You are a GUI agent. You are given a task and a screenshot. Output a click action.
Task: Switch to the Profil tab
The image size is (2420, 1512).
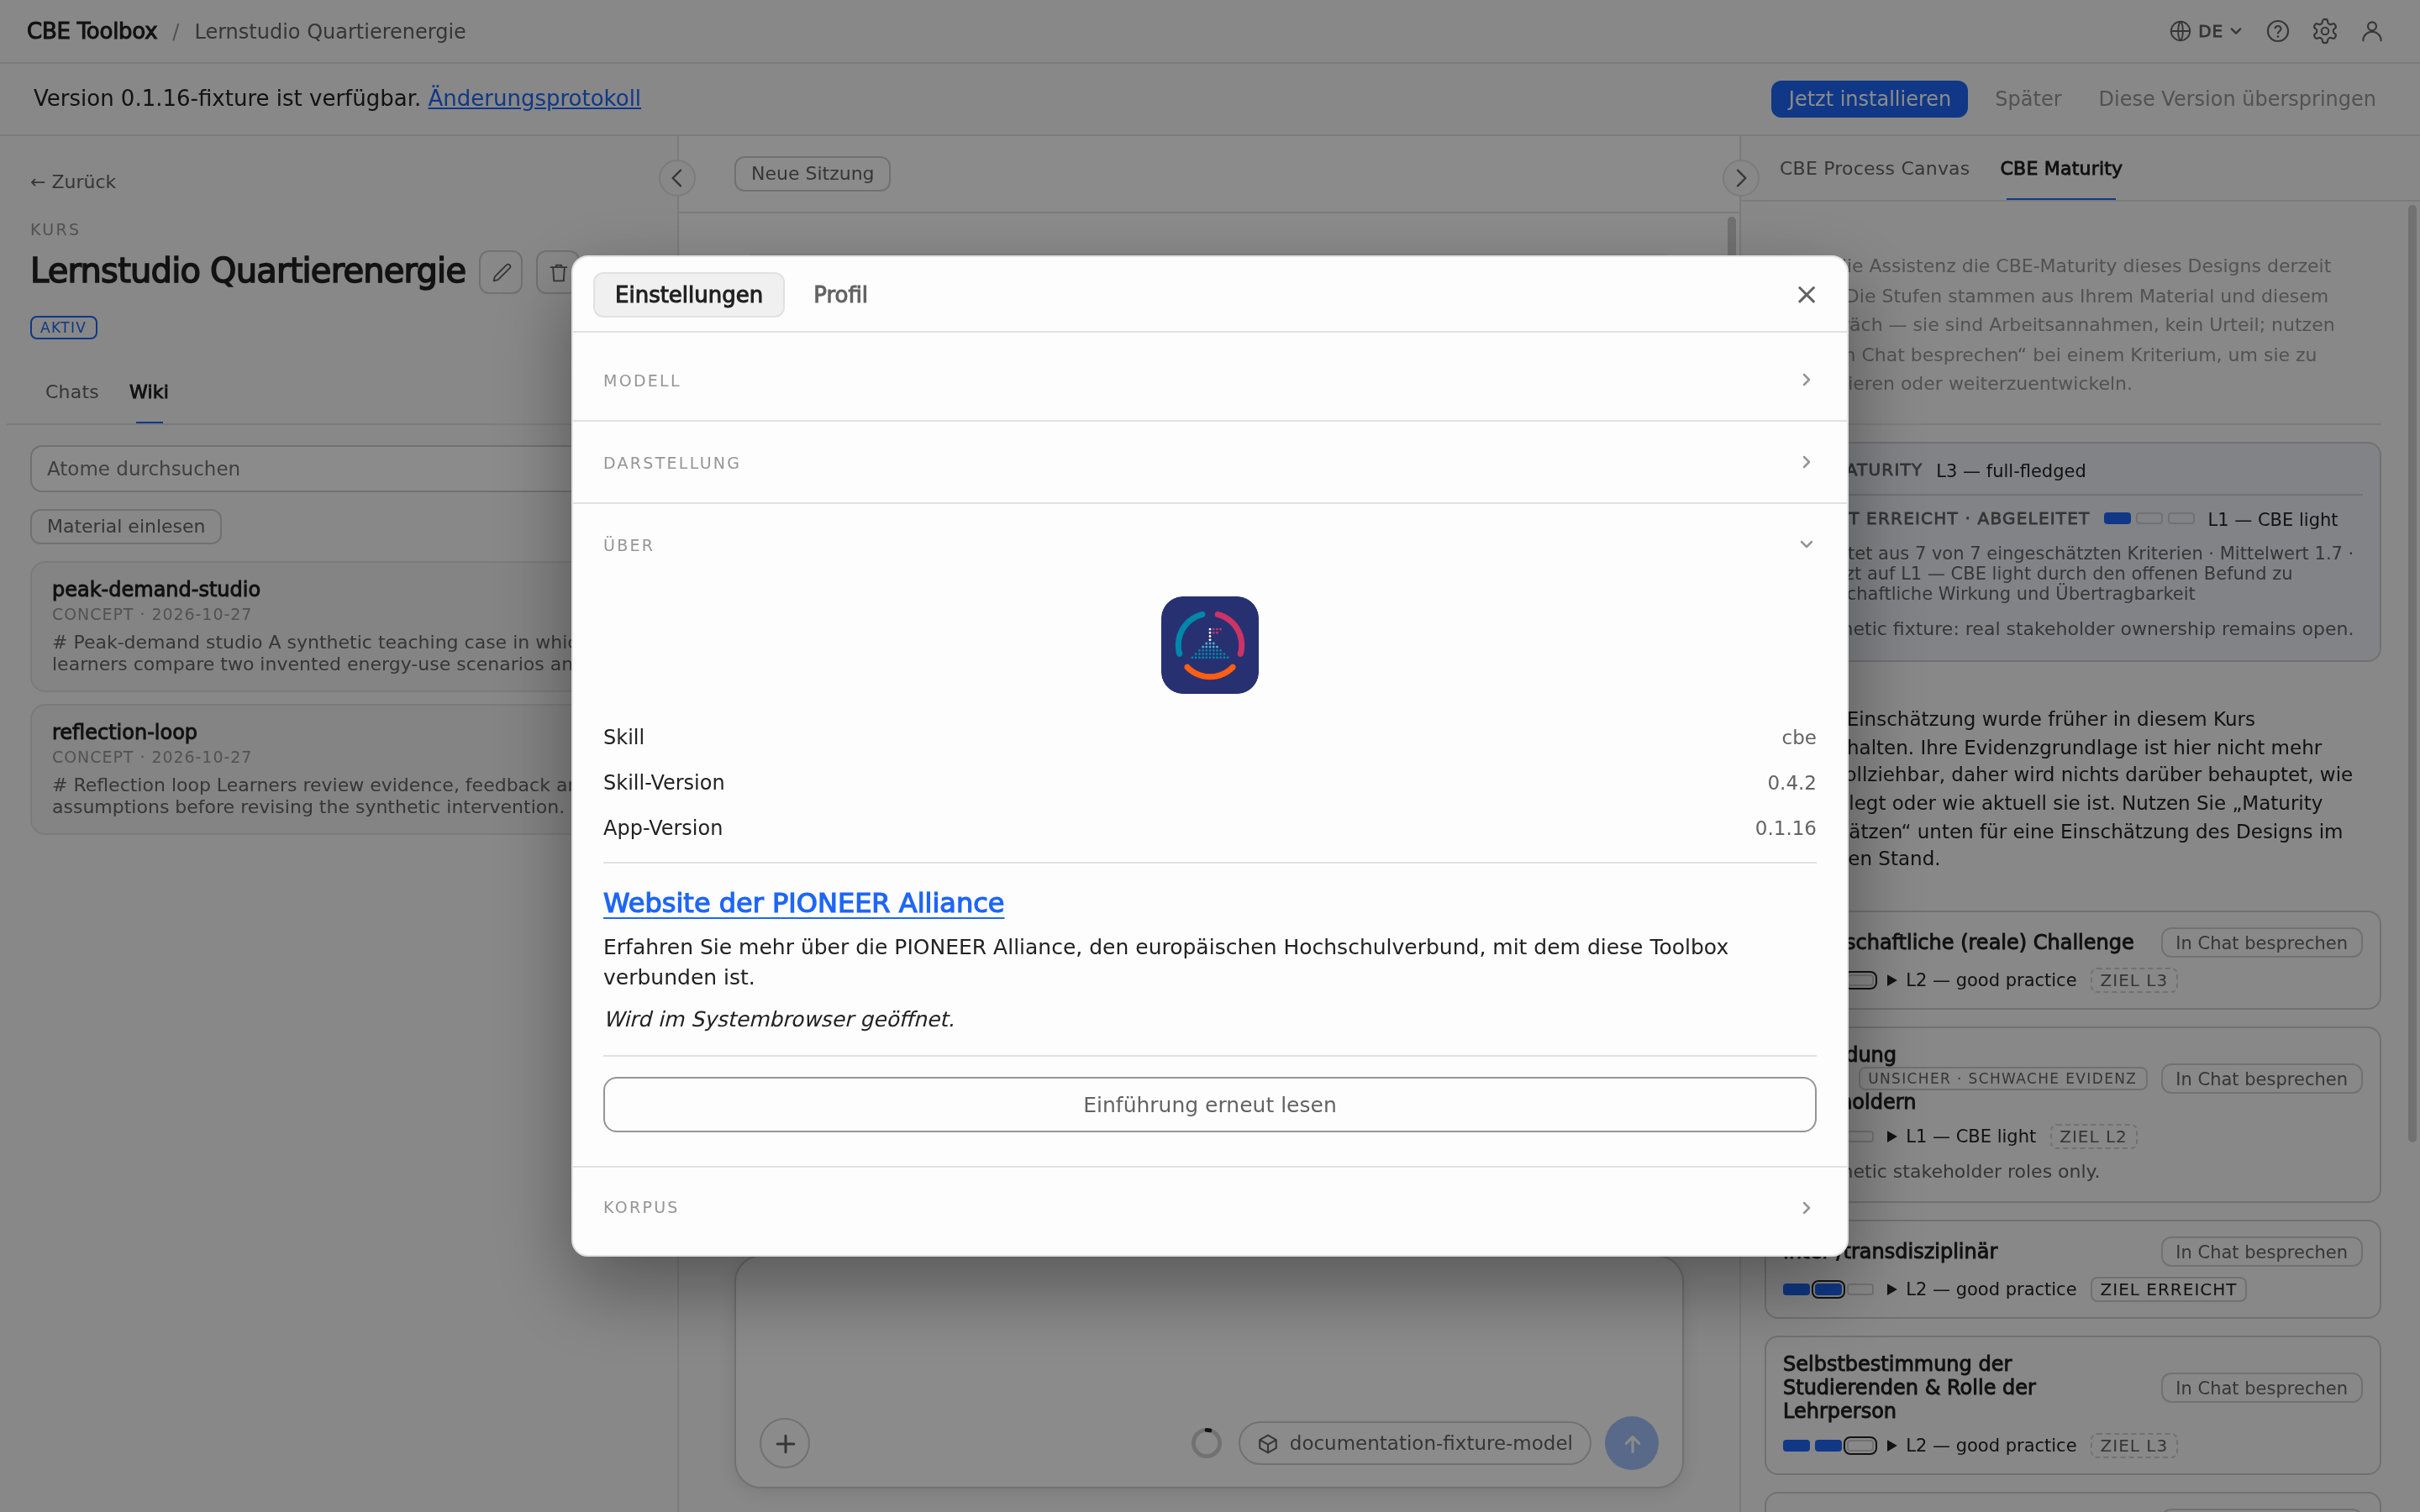tap(840, 295)
